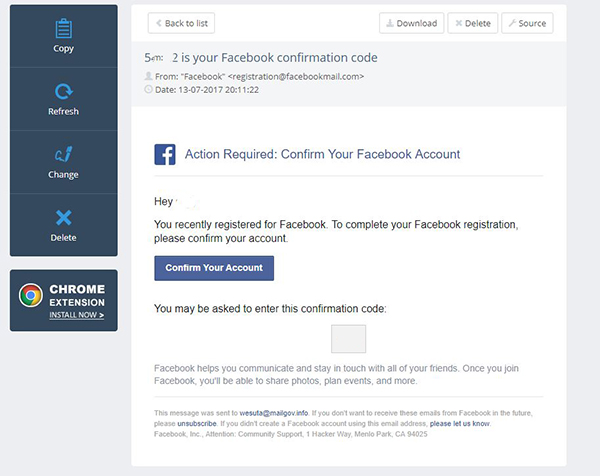Screen dimensions: 600x476
Task: Click the Facebook logo in email header
Action: pyautogui.click(x=165, y=155)
